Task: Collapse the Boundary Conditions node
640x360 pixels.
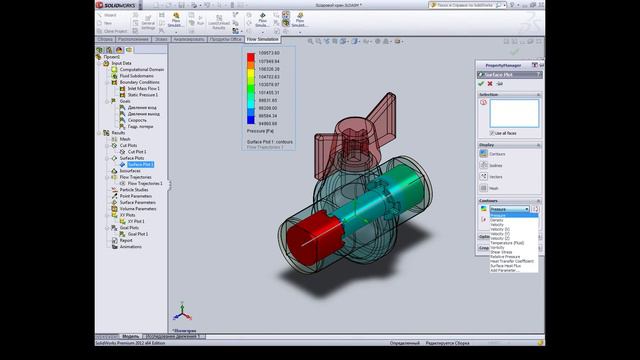Action: click(x=107, y=82)
